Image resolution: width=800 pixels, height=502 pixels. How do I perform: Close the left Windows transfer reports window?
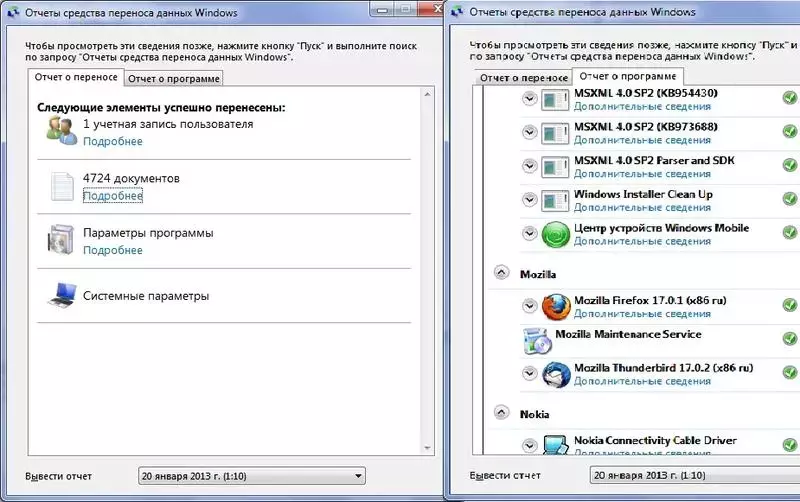pos(431,8)
